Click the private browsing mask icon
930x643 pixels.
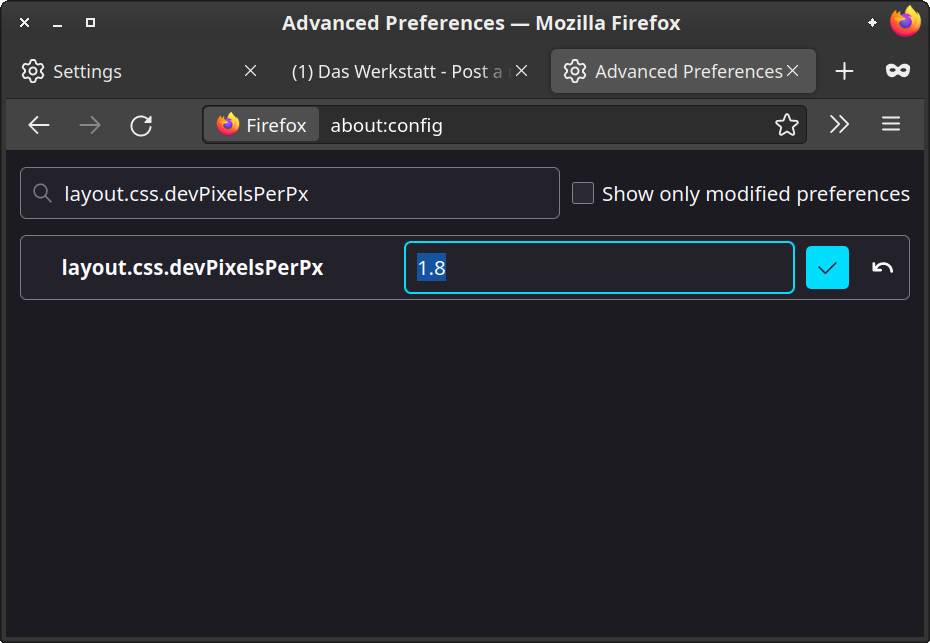pos(897,71)
